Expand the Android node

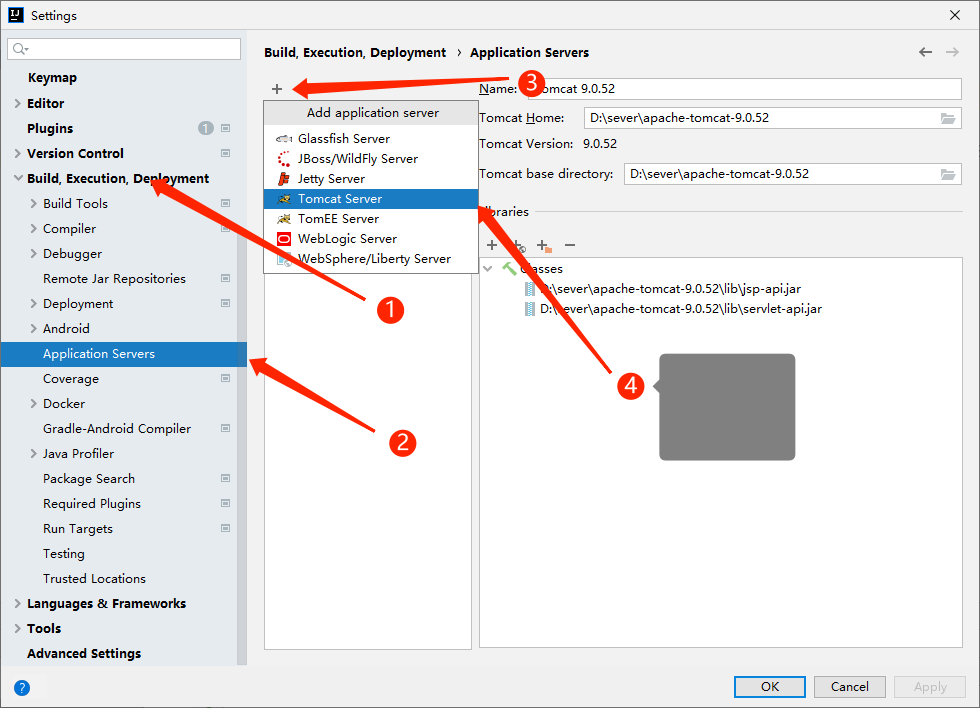pos(34,329)
